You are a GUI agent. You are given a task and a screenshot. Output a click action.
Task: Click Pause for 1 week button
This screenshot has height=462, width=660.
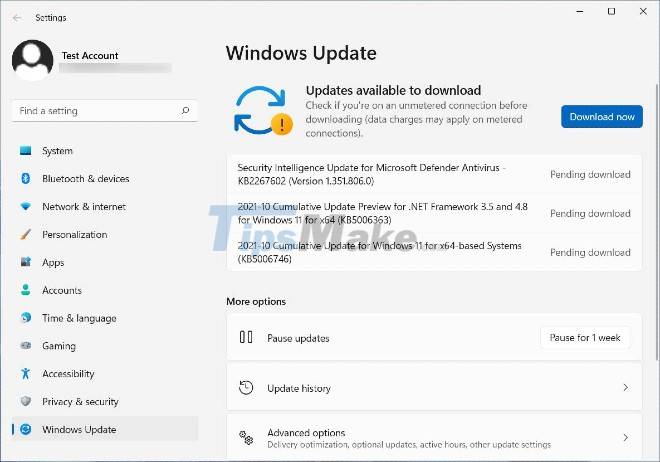[x=585, y=337]
